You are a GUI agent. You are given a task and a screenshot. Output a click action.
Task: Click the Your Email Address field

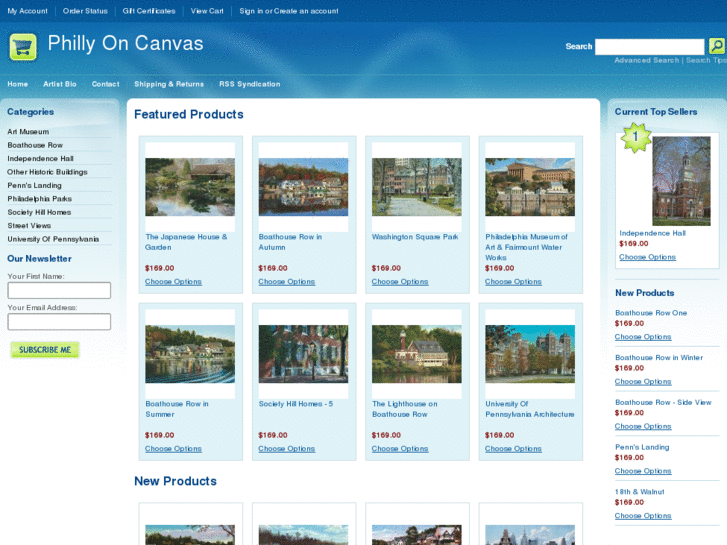[x=59, y=322]
